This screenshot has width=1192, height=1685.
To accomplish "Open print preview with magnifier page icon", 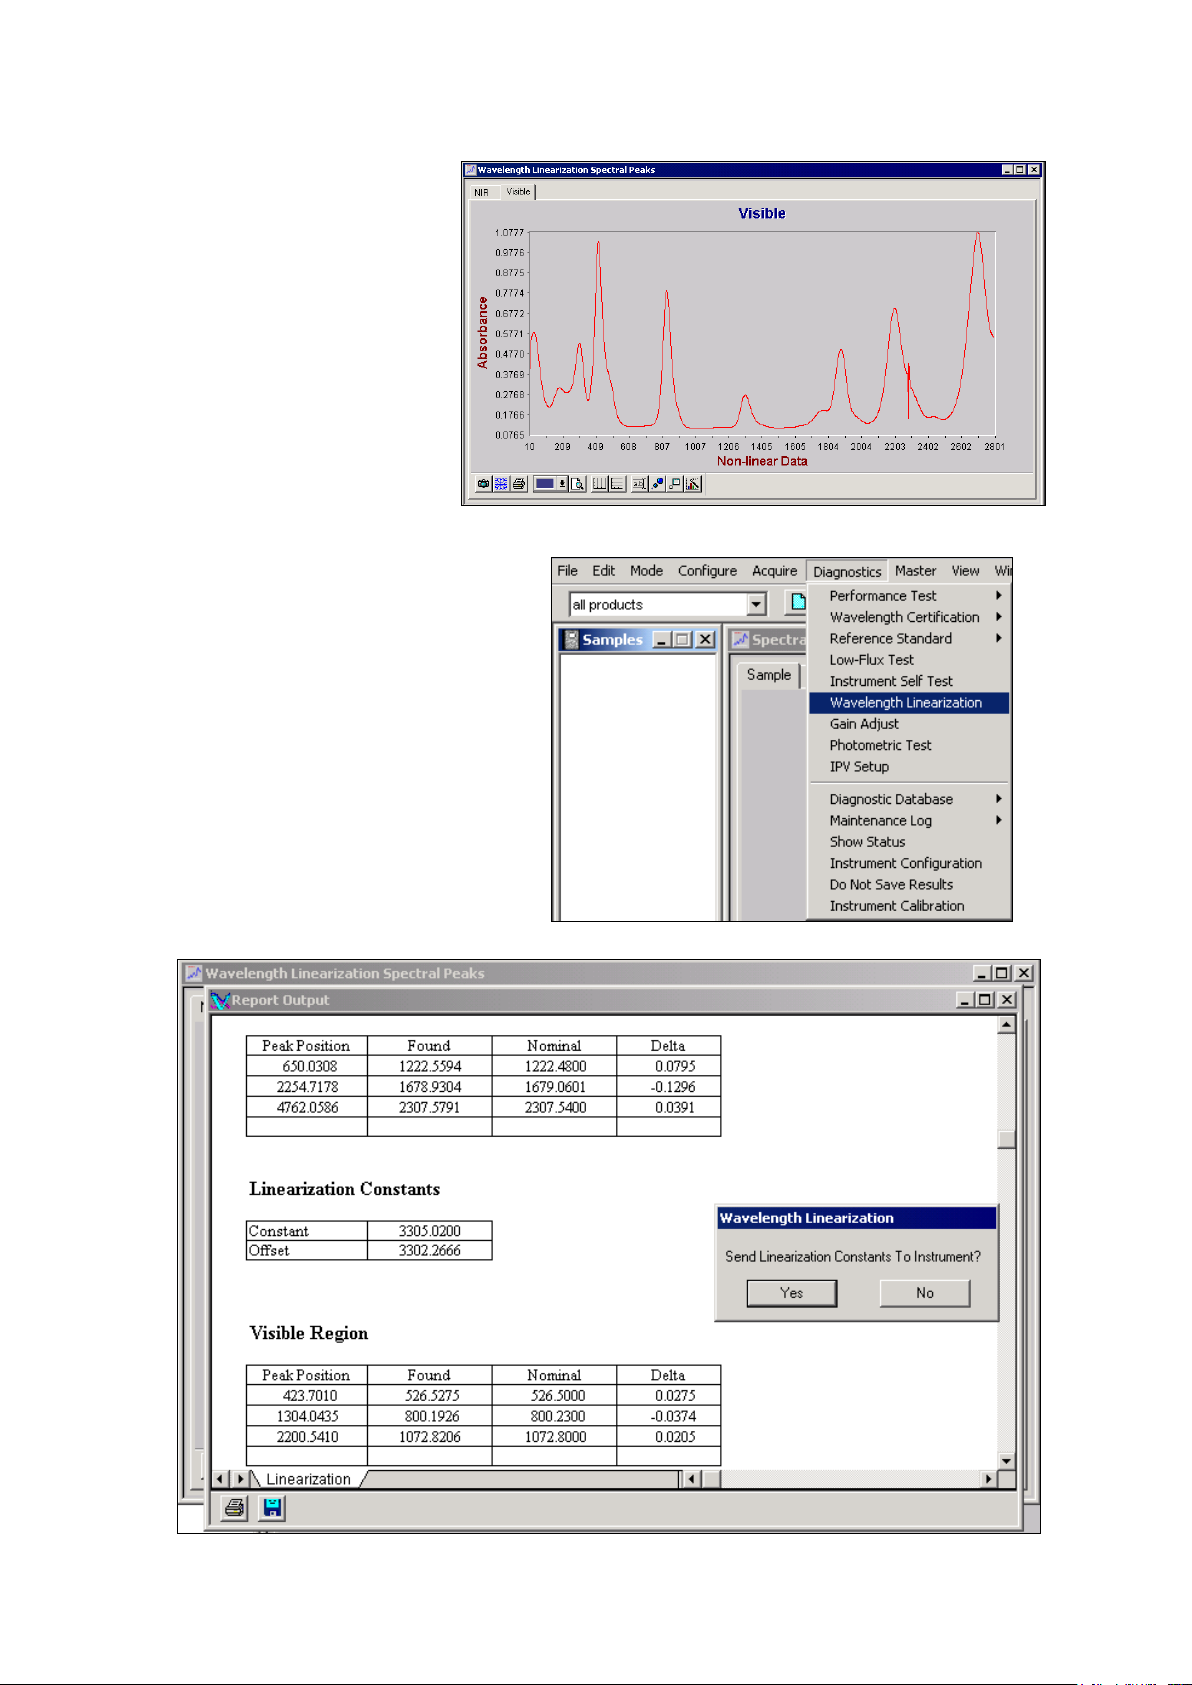I will point(578,484).
